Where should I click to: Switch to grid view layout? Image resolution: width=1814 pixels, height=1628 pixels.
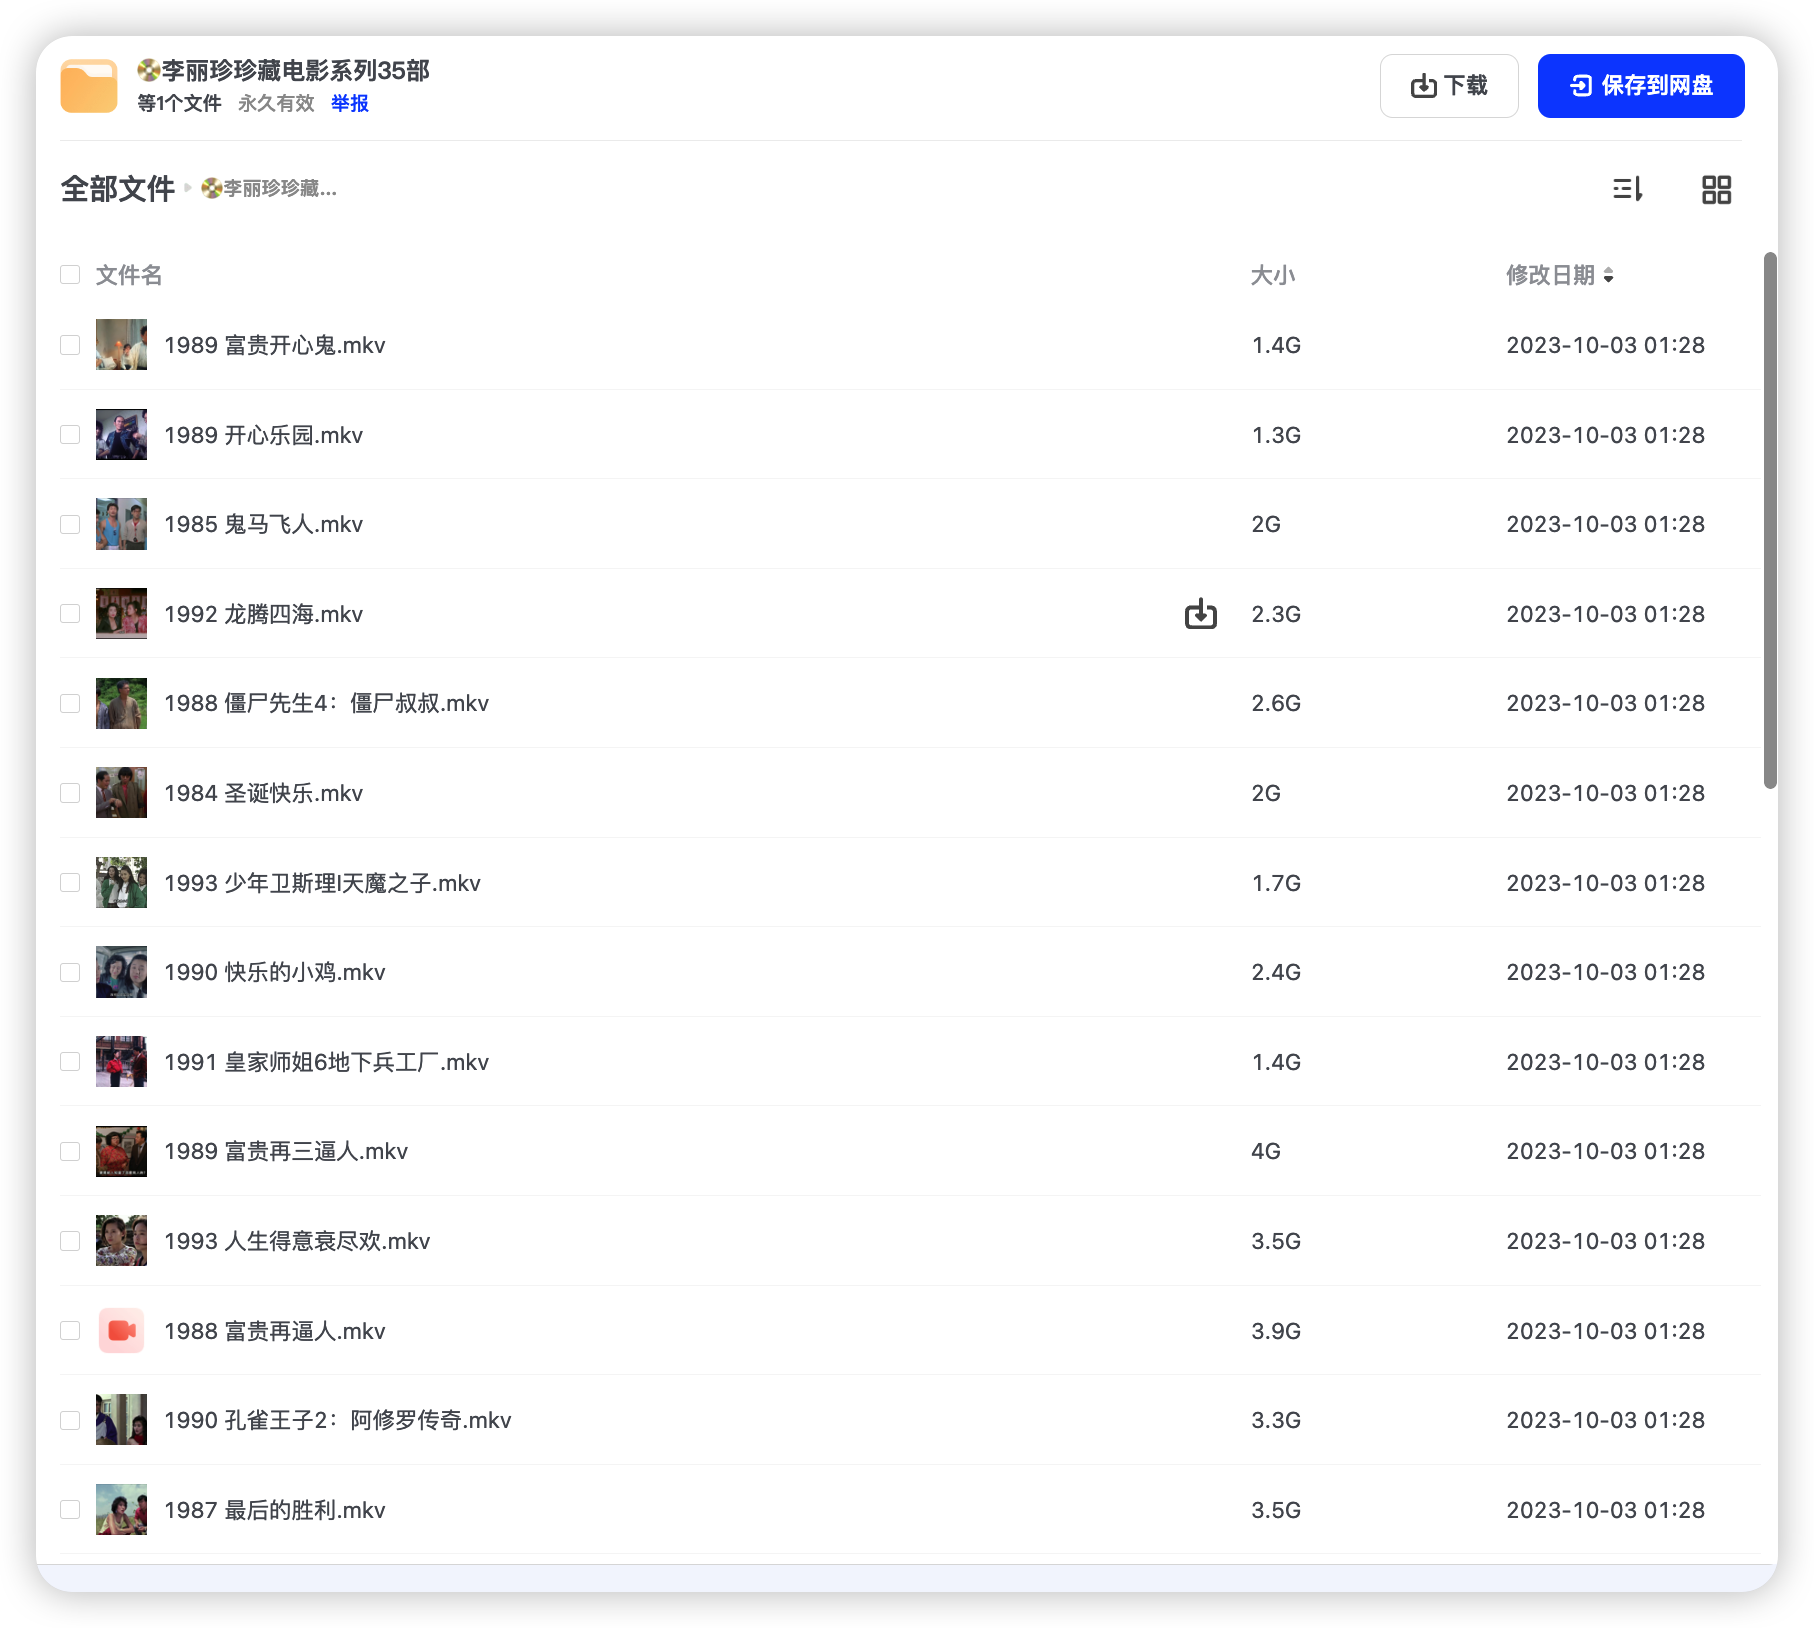(1716, 189)
